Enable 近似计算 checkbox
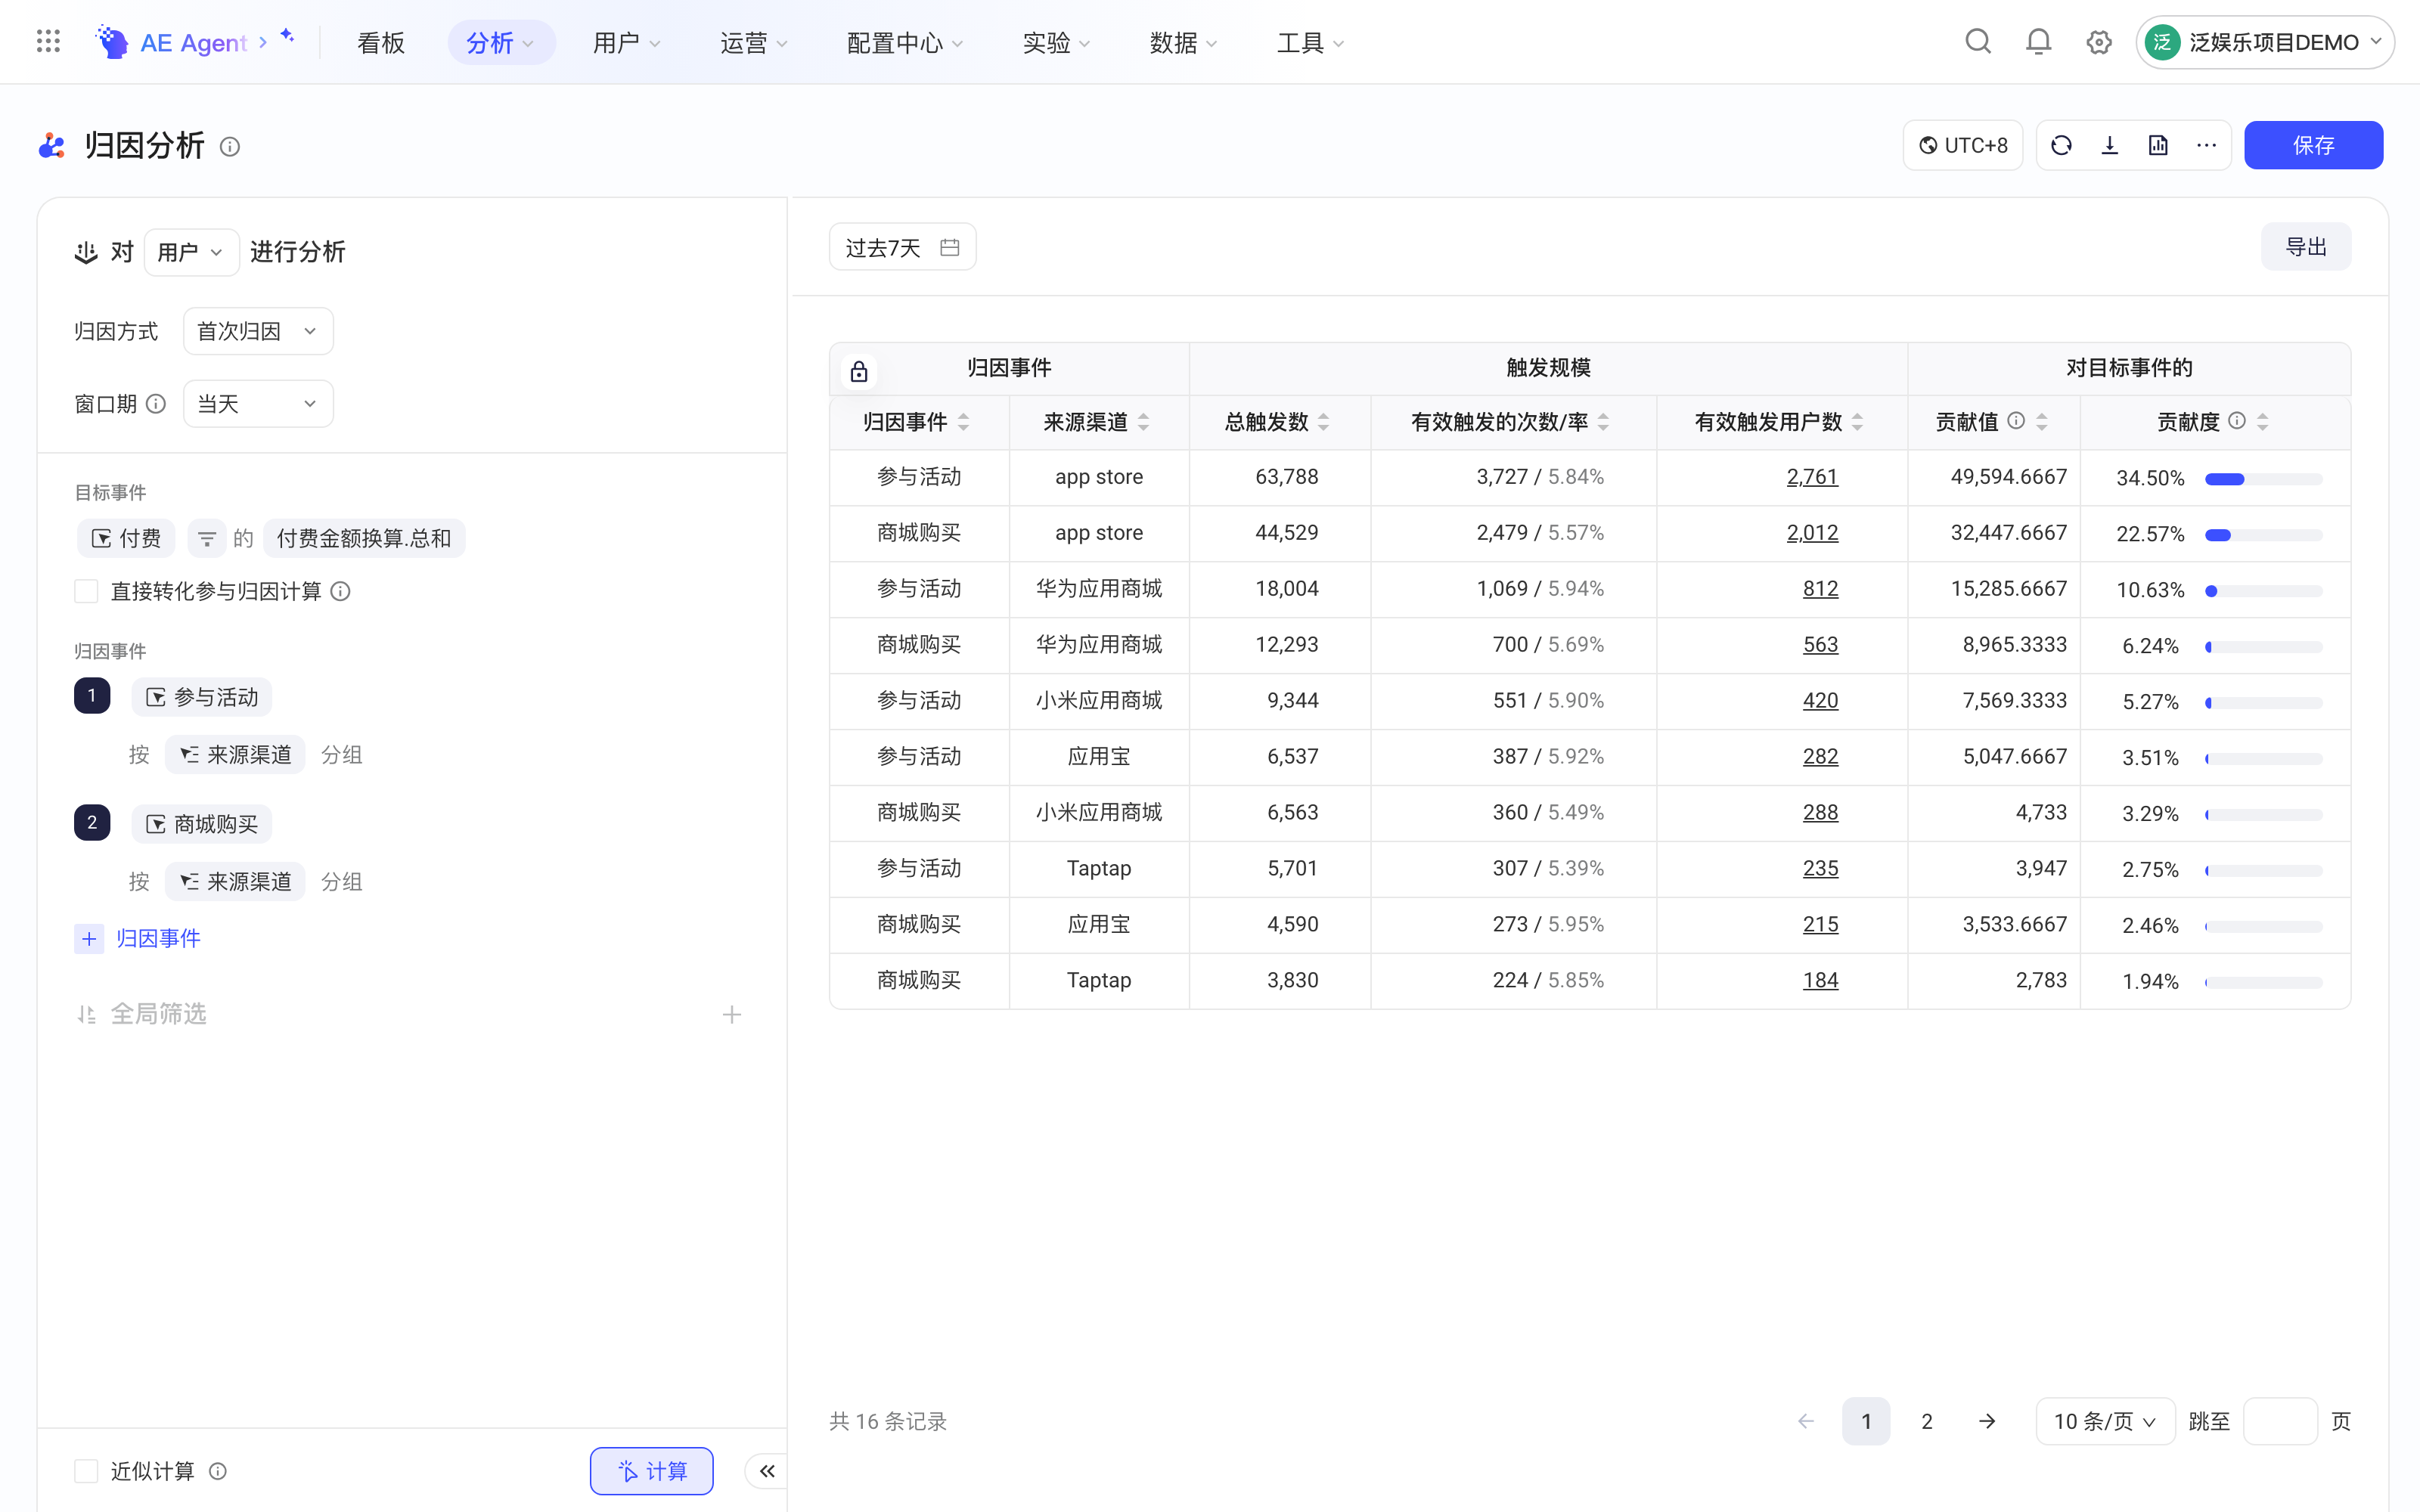This screenshot has height=1512, width=2420. pyautogui.click(x=86, y=1470)
